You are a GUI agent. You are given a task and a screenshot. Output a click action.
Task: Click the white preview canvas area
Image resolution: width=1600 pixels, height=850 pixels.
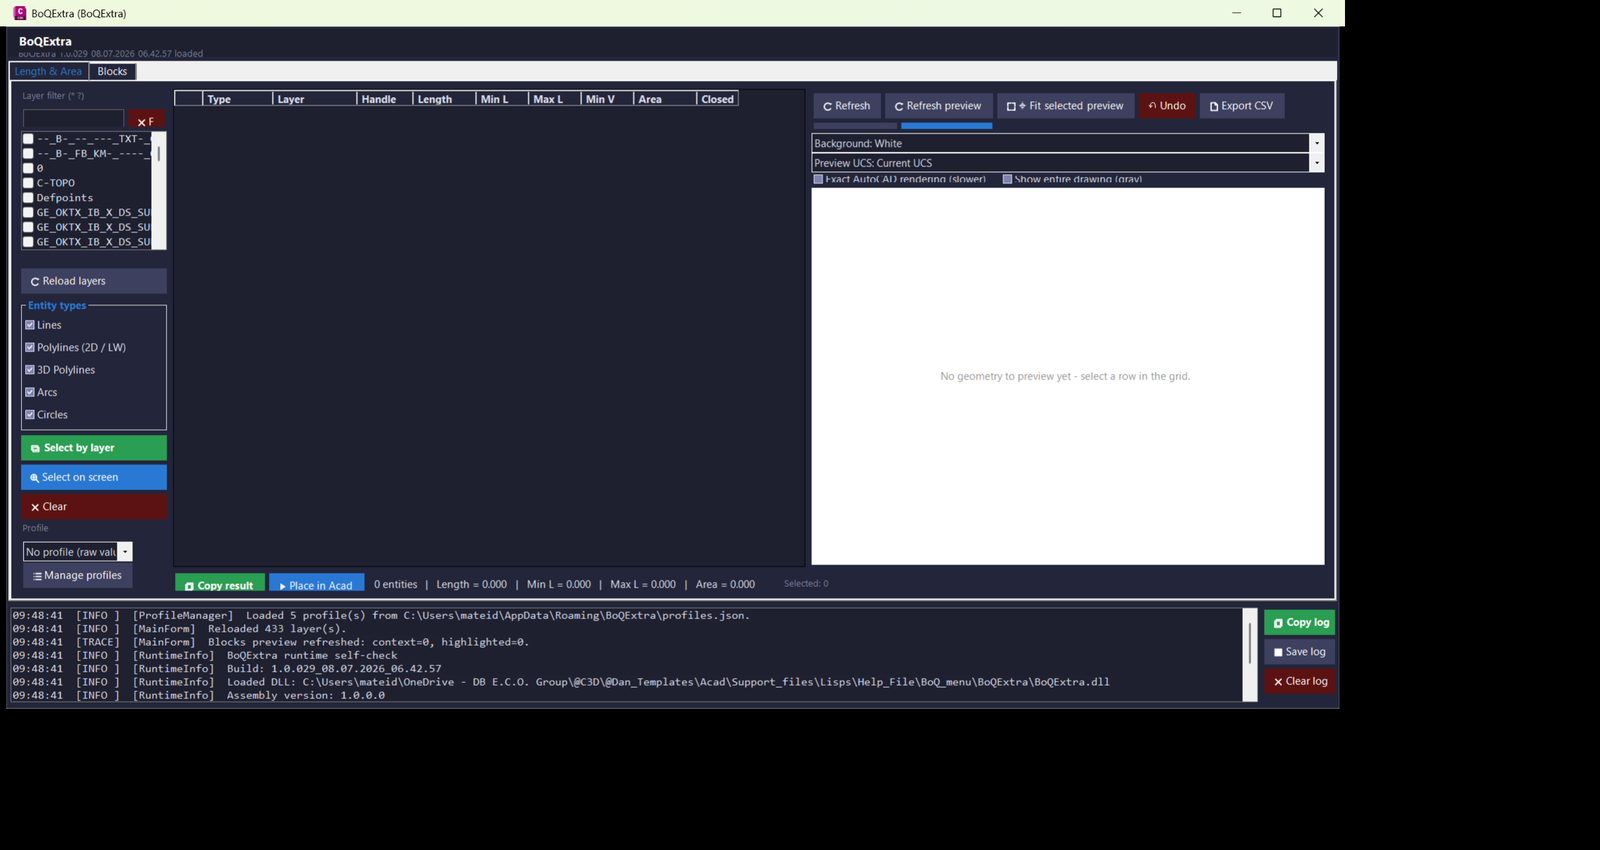click(1067, 376)
